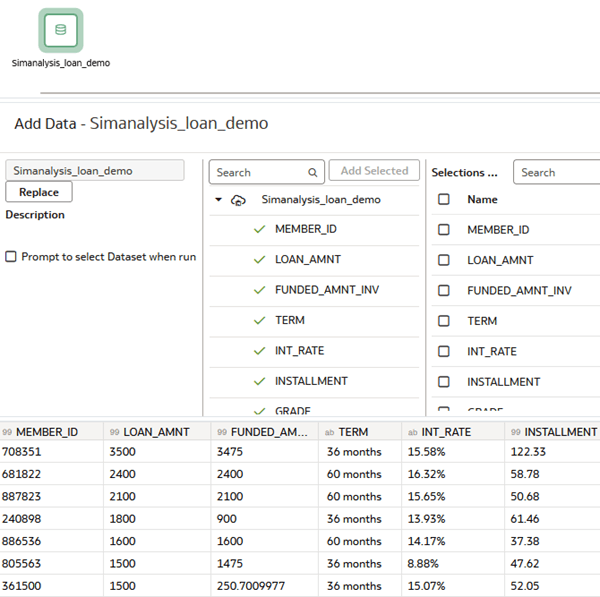Click the numeric type icon of INSTALLMENT header
This screenshot has height=597, width=600.
(x=515, y=432)
